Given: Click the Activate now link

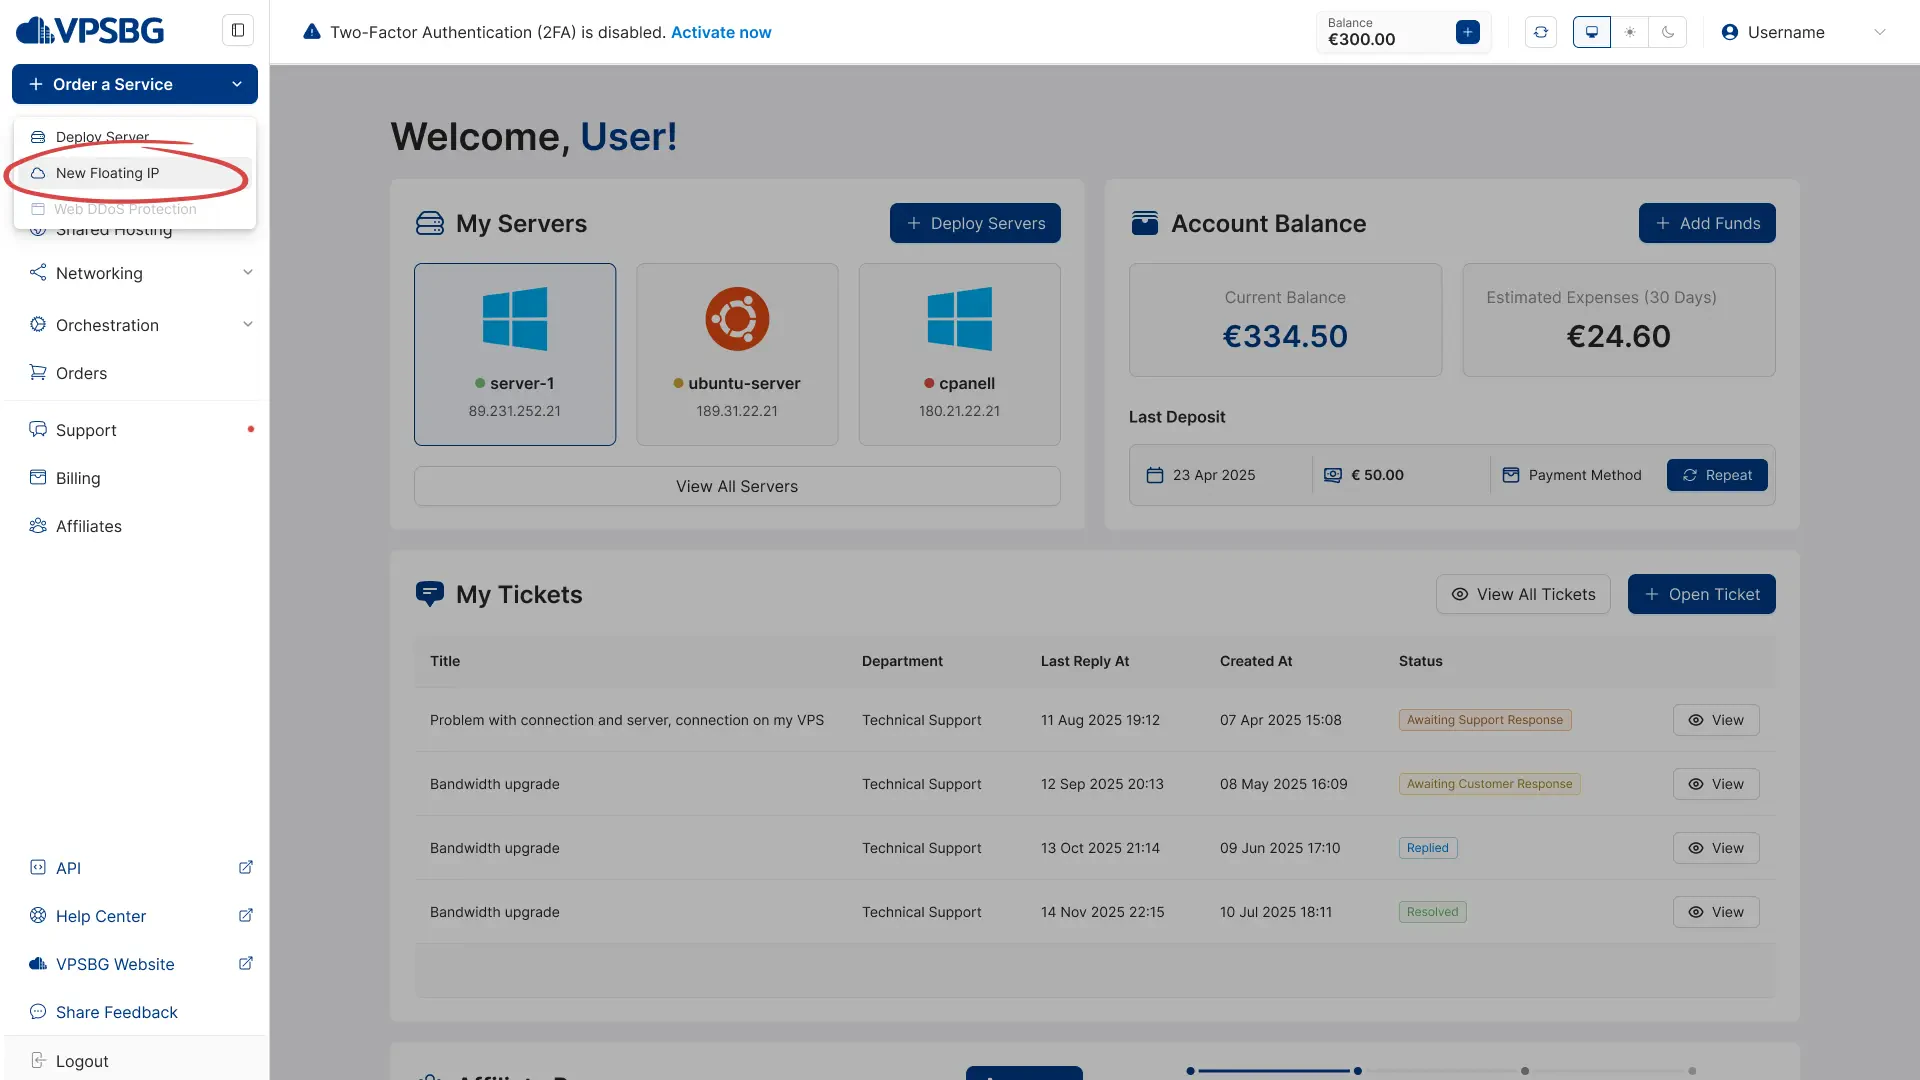Looking at the screenshot, I should click(721, 32).
